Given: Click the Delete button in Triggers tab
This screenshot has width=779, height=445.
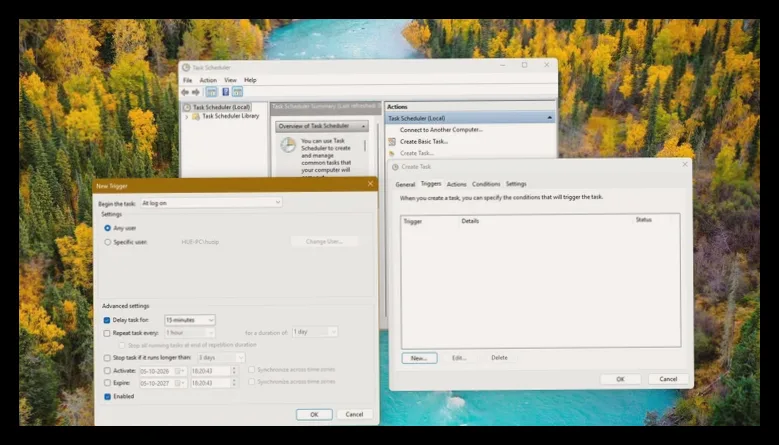Looking at the screenshot, I should pyautogui.click(x=499, y=358).
